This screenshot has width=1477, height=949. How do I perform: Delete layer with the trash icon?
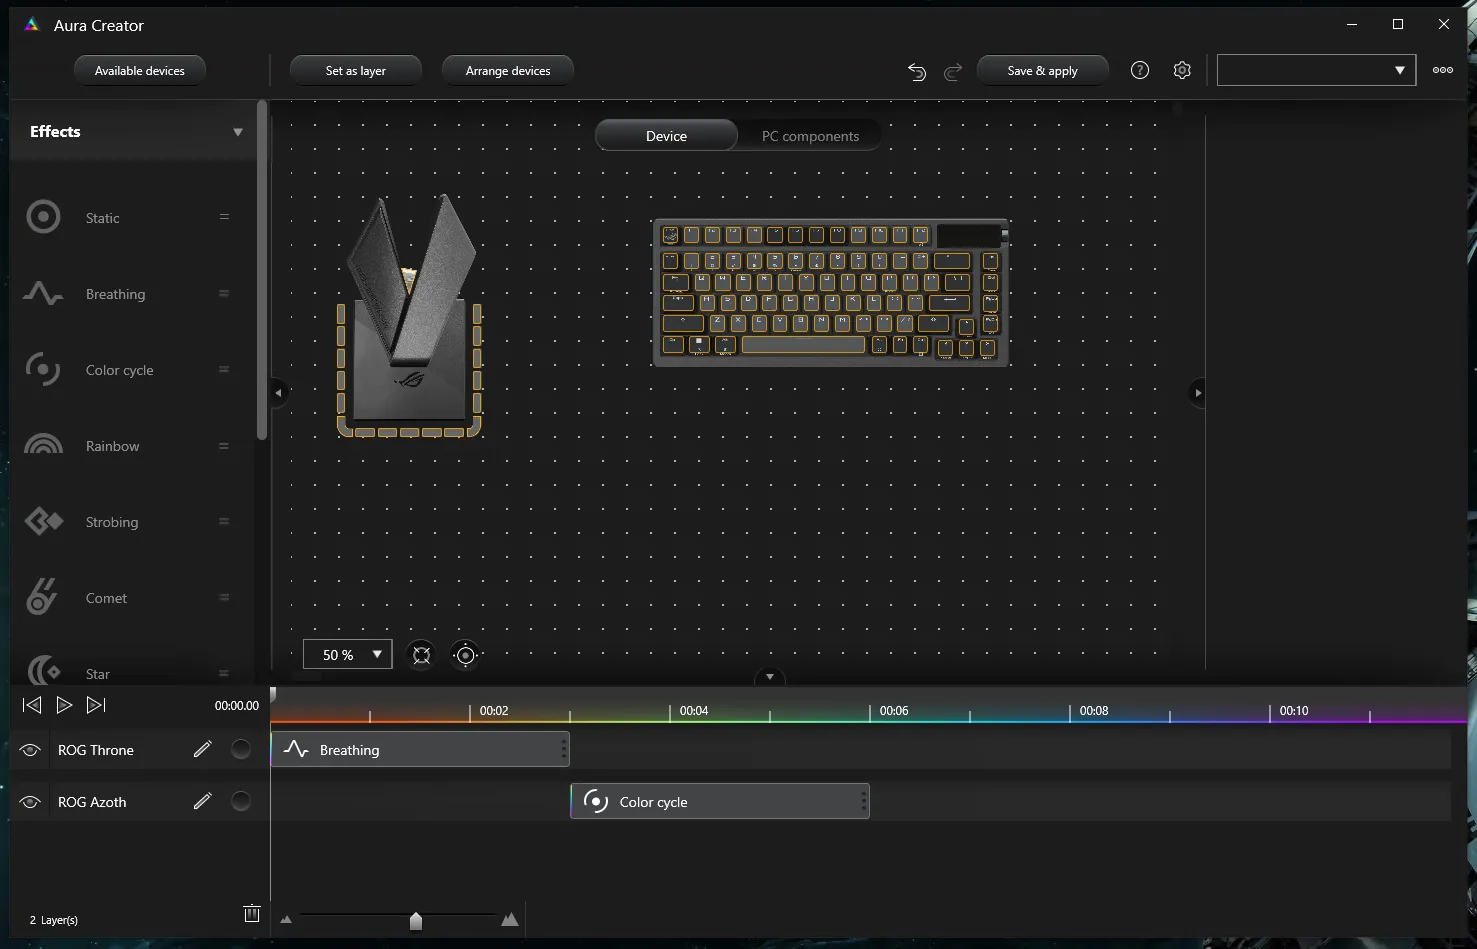click(252, 913)
